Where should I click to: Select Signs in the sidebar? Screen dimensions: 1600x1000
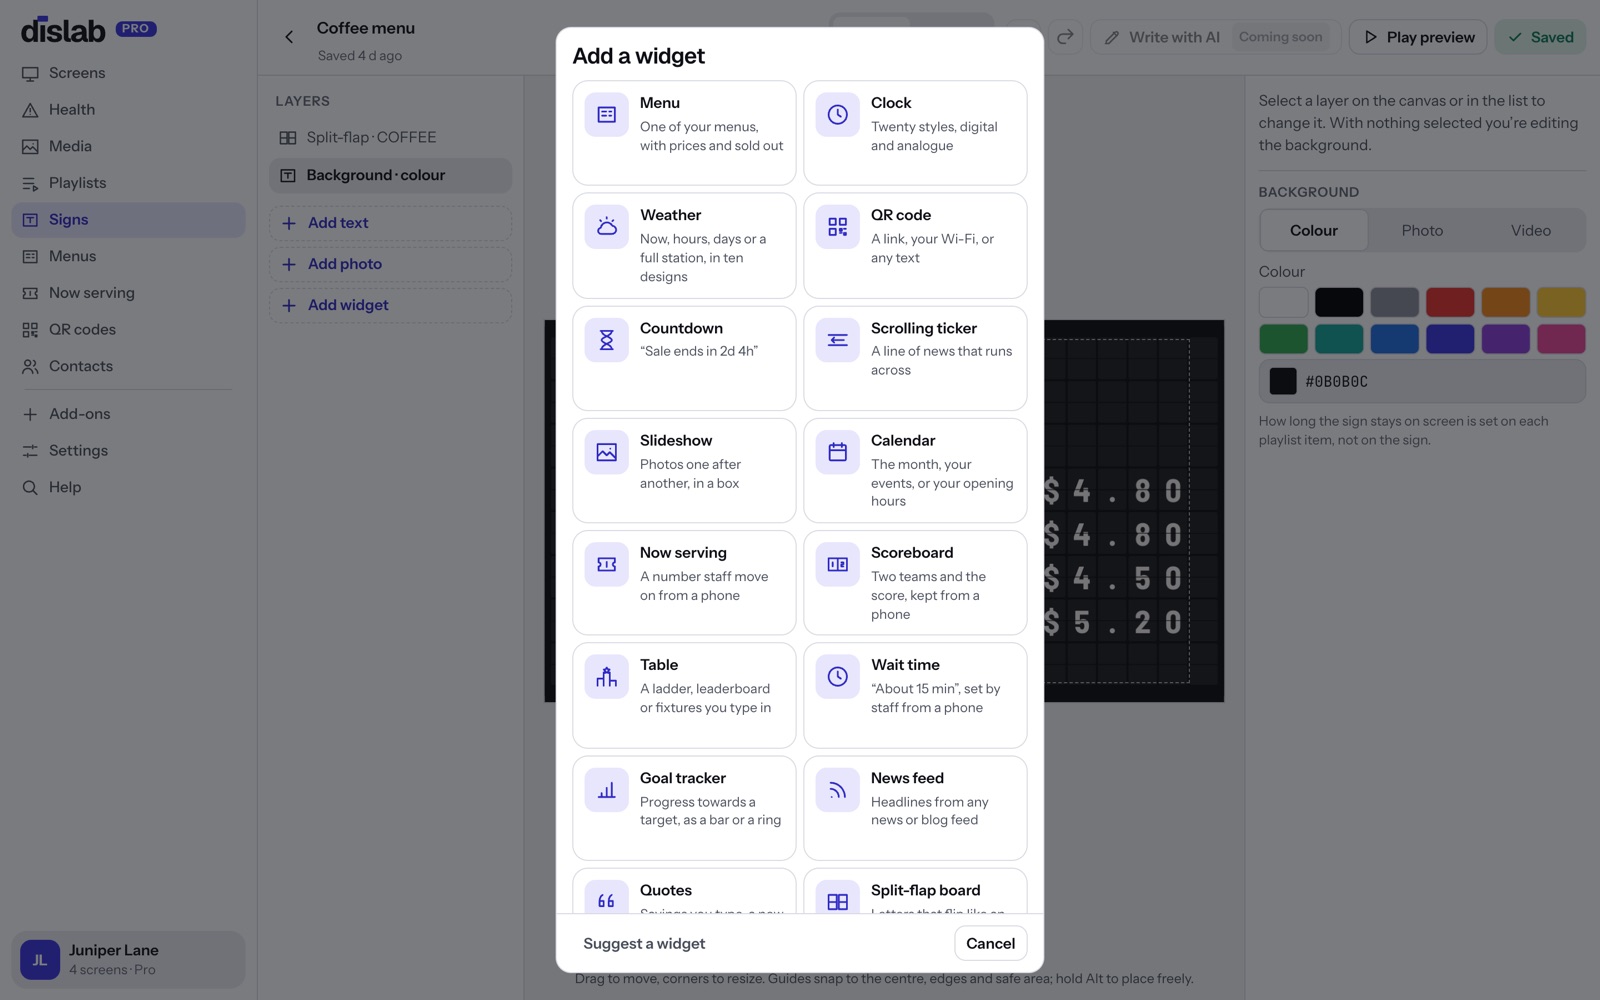click(128, 220)
